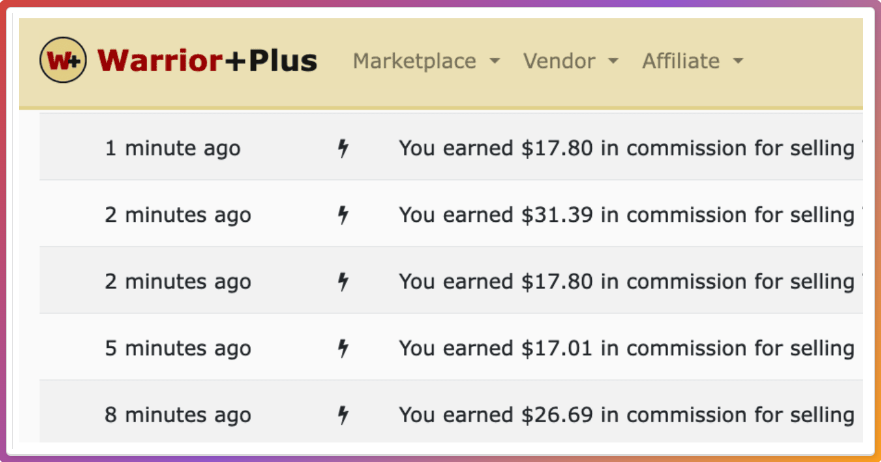This screenshot has height=462, width=881.
Task: Select the "2 minutes ago" timestamp in the second $17.80 row
Action: coord(177,282)
